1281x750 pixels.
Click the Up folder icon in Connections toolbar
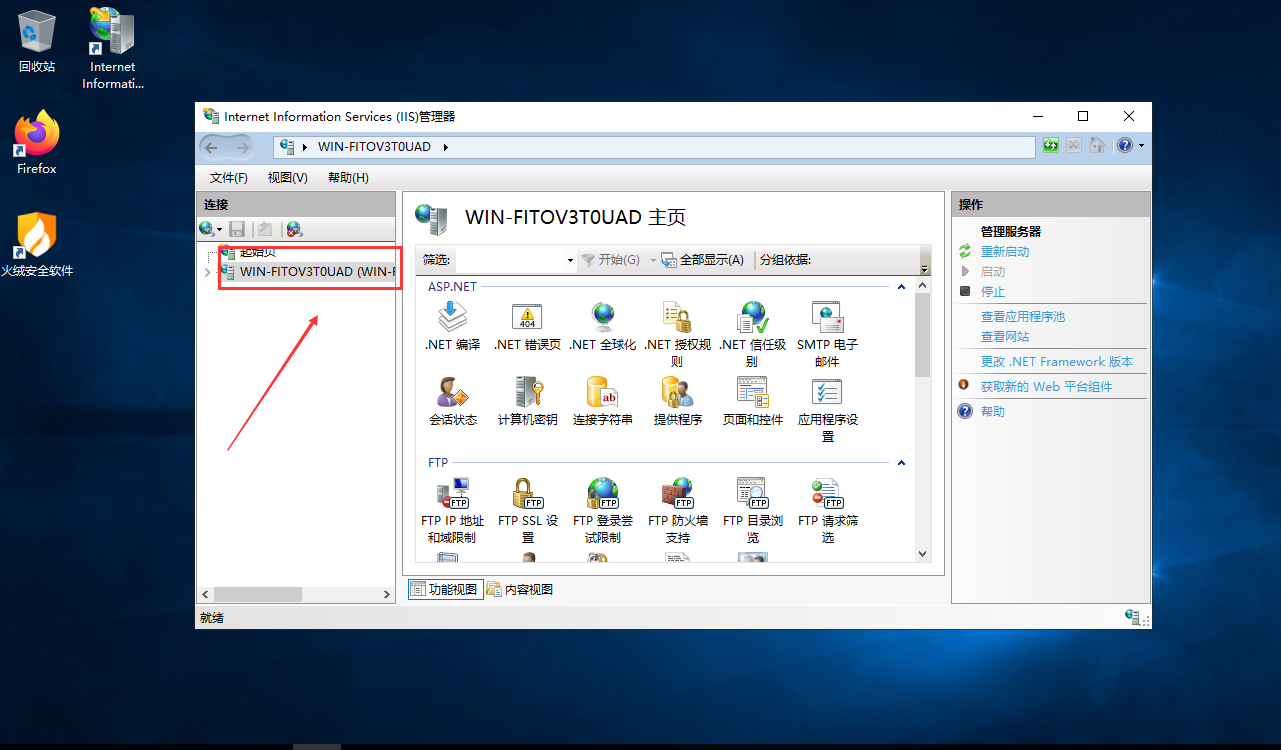click(264, 229)
